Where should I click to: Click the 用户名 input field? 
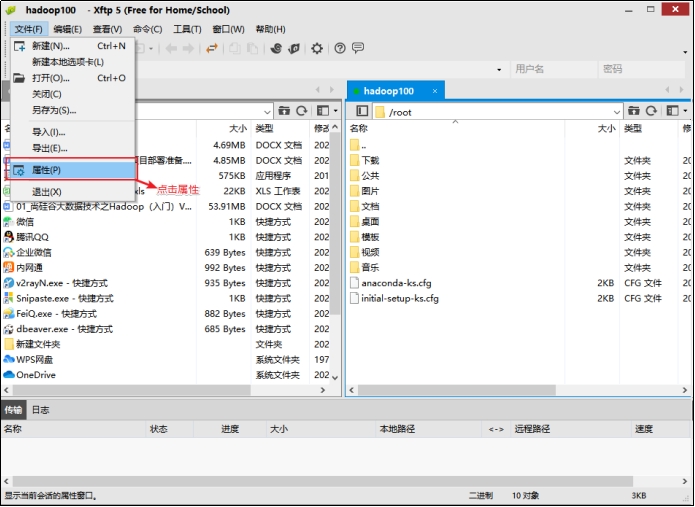tap(553, 69)
